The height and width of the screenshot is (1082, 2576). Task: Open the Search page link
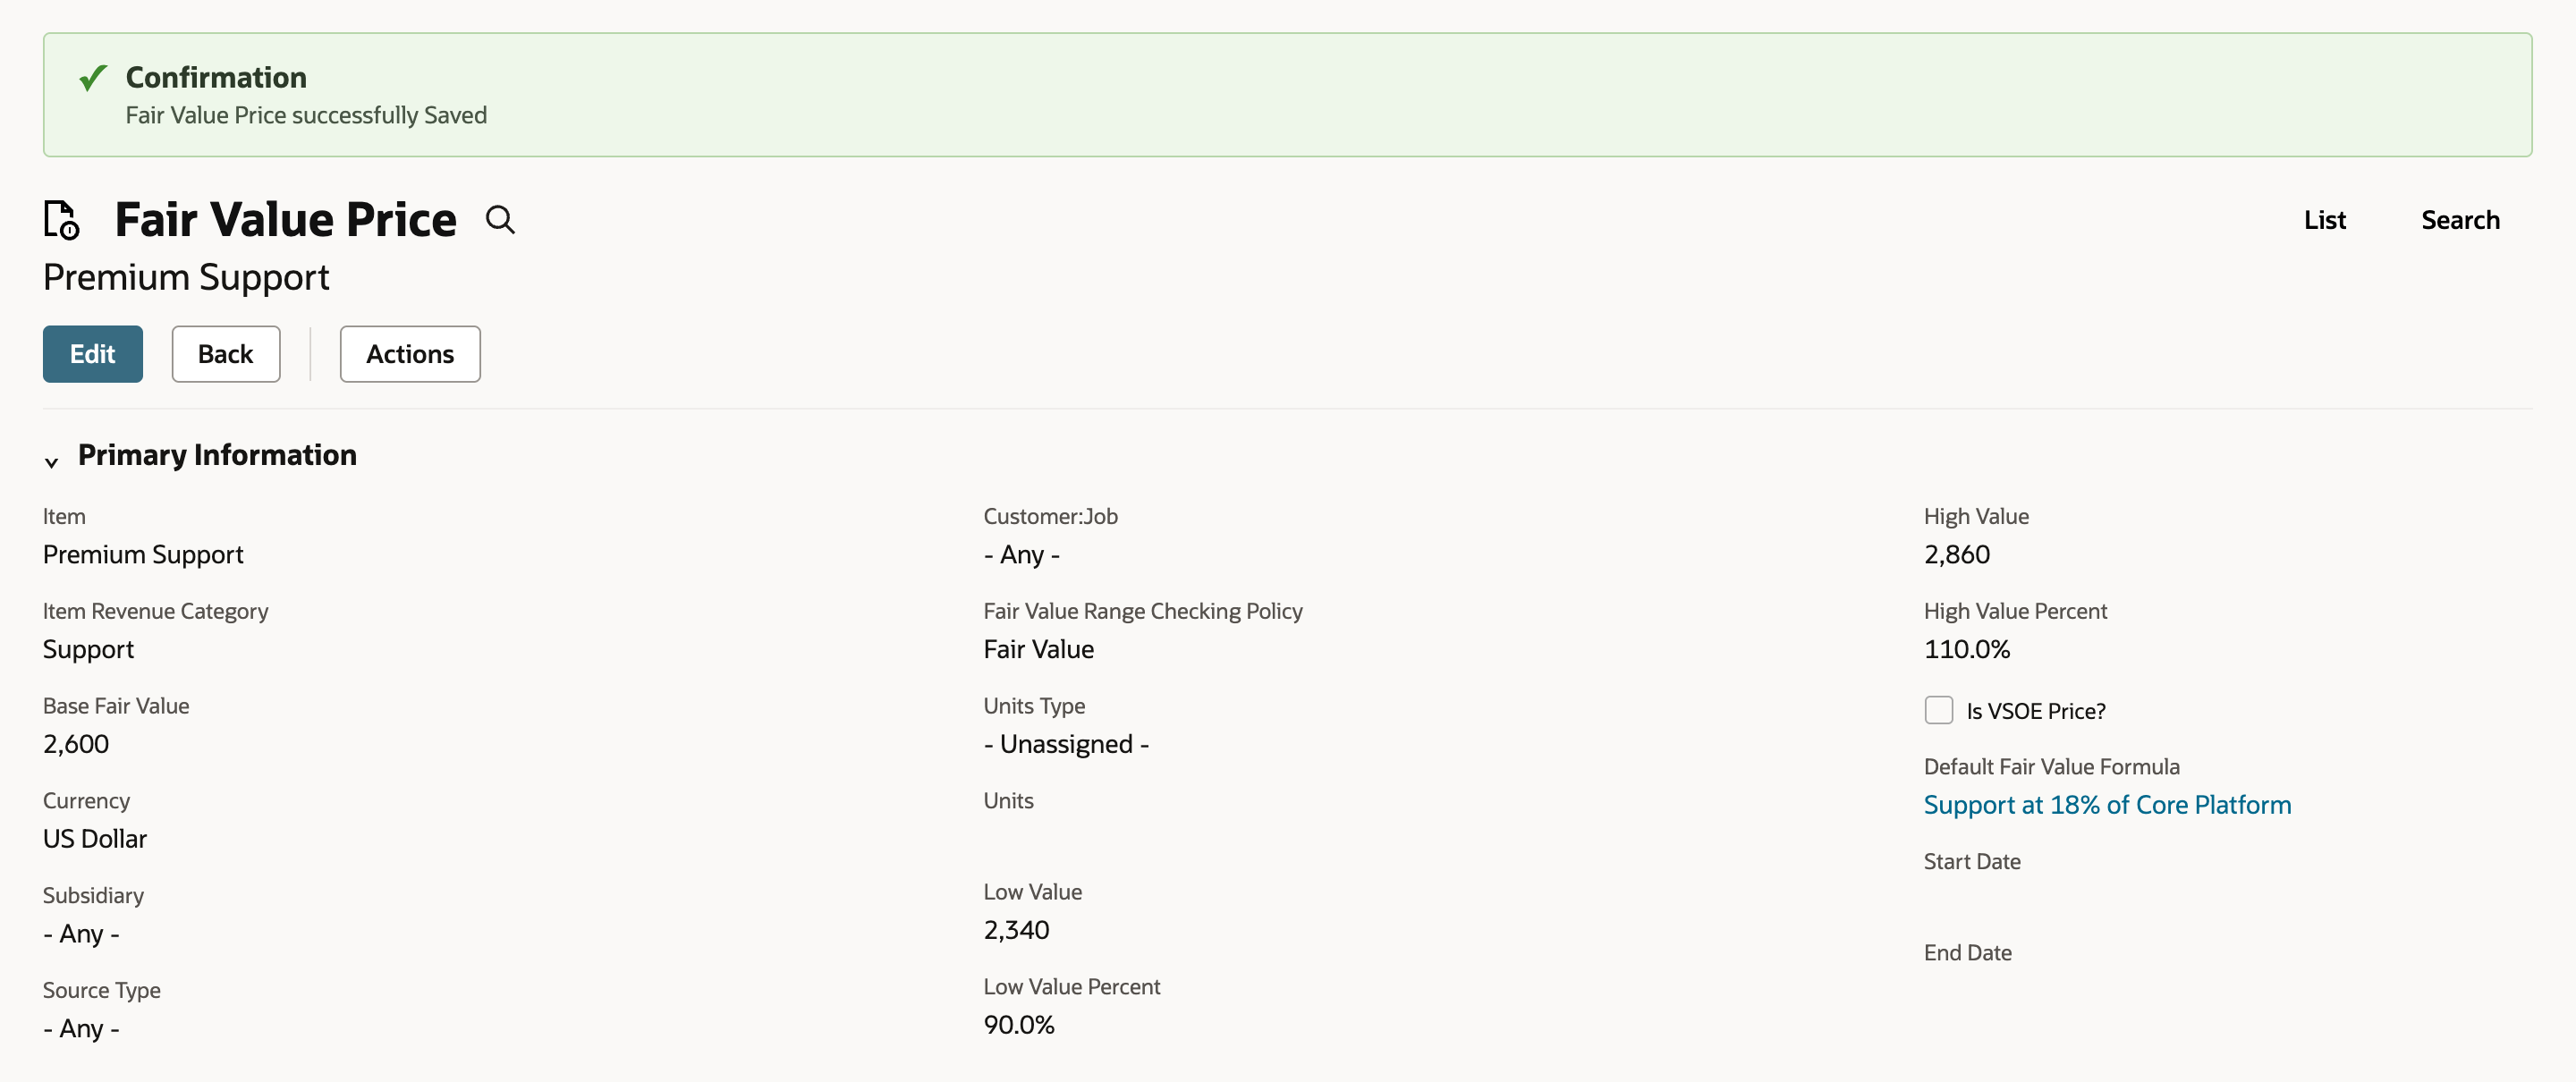click(2459, 220)
